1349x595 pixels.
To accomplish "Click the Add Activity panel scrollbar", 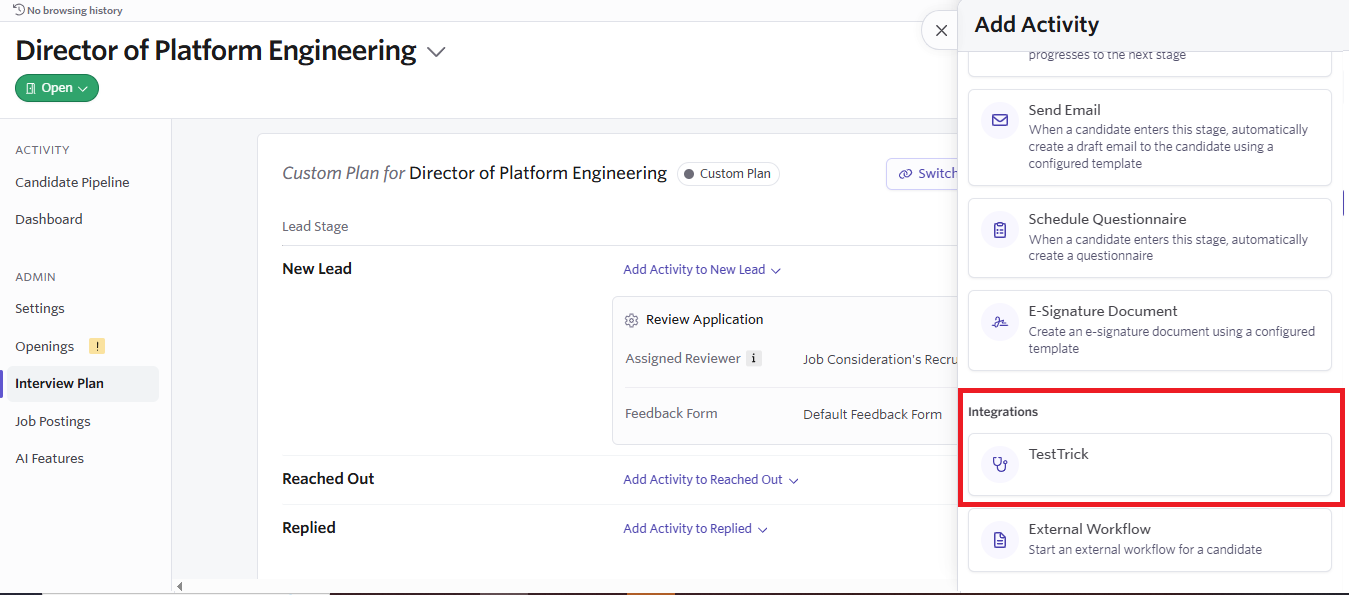I will pyautogui.click(x=1343, y=203).
